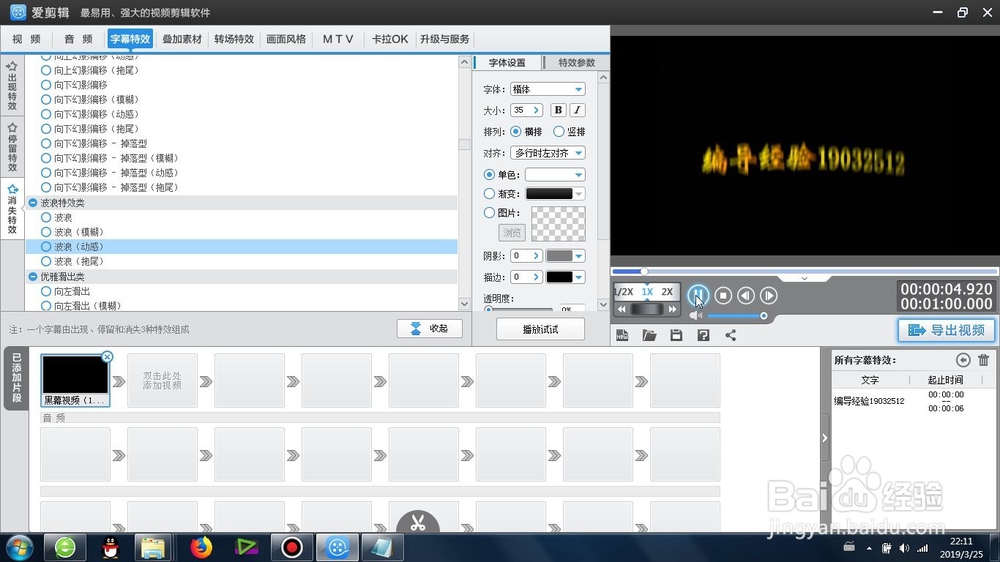Open the 转场特效 tab
Image resolution: width=1000 pixels, height=562 pixels.
(x=234, y=39)
